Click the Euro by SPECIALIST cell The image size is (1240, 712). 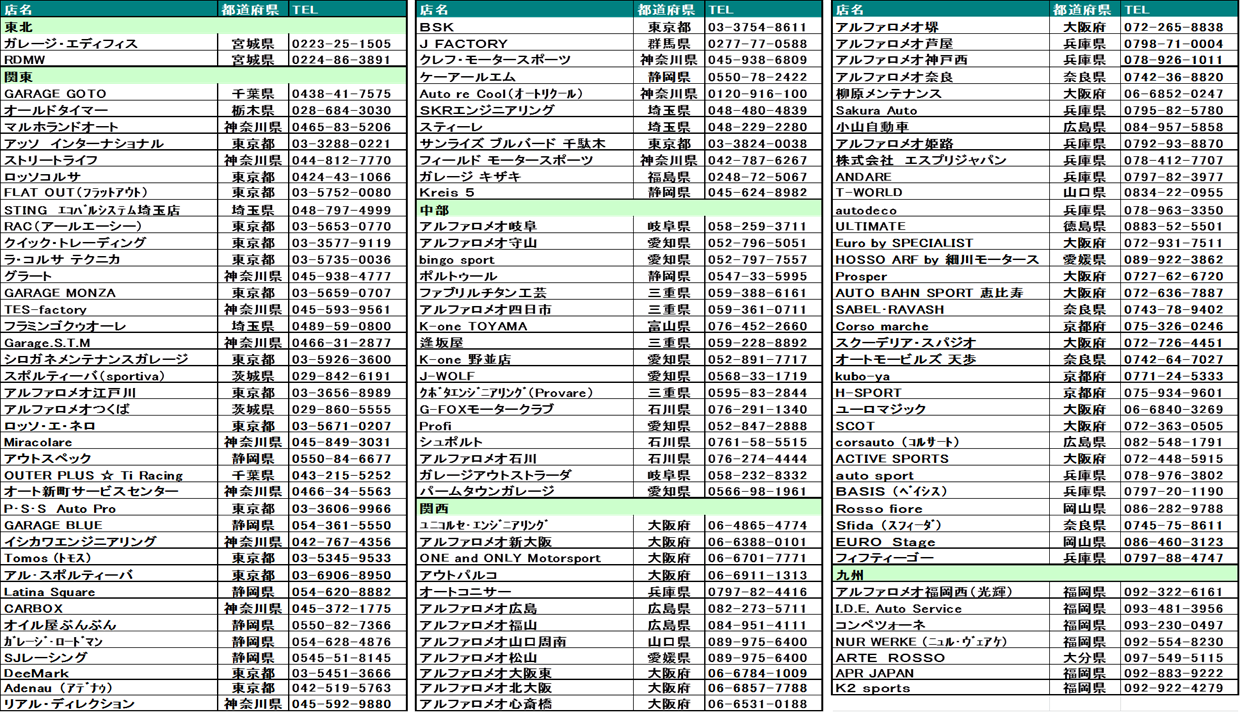(x=942, y=243)
